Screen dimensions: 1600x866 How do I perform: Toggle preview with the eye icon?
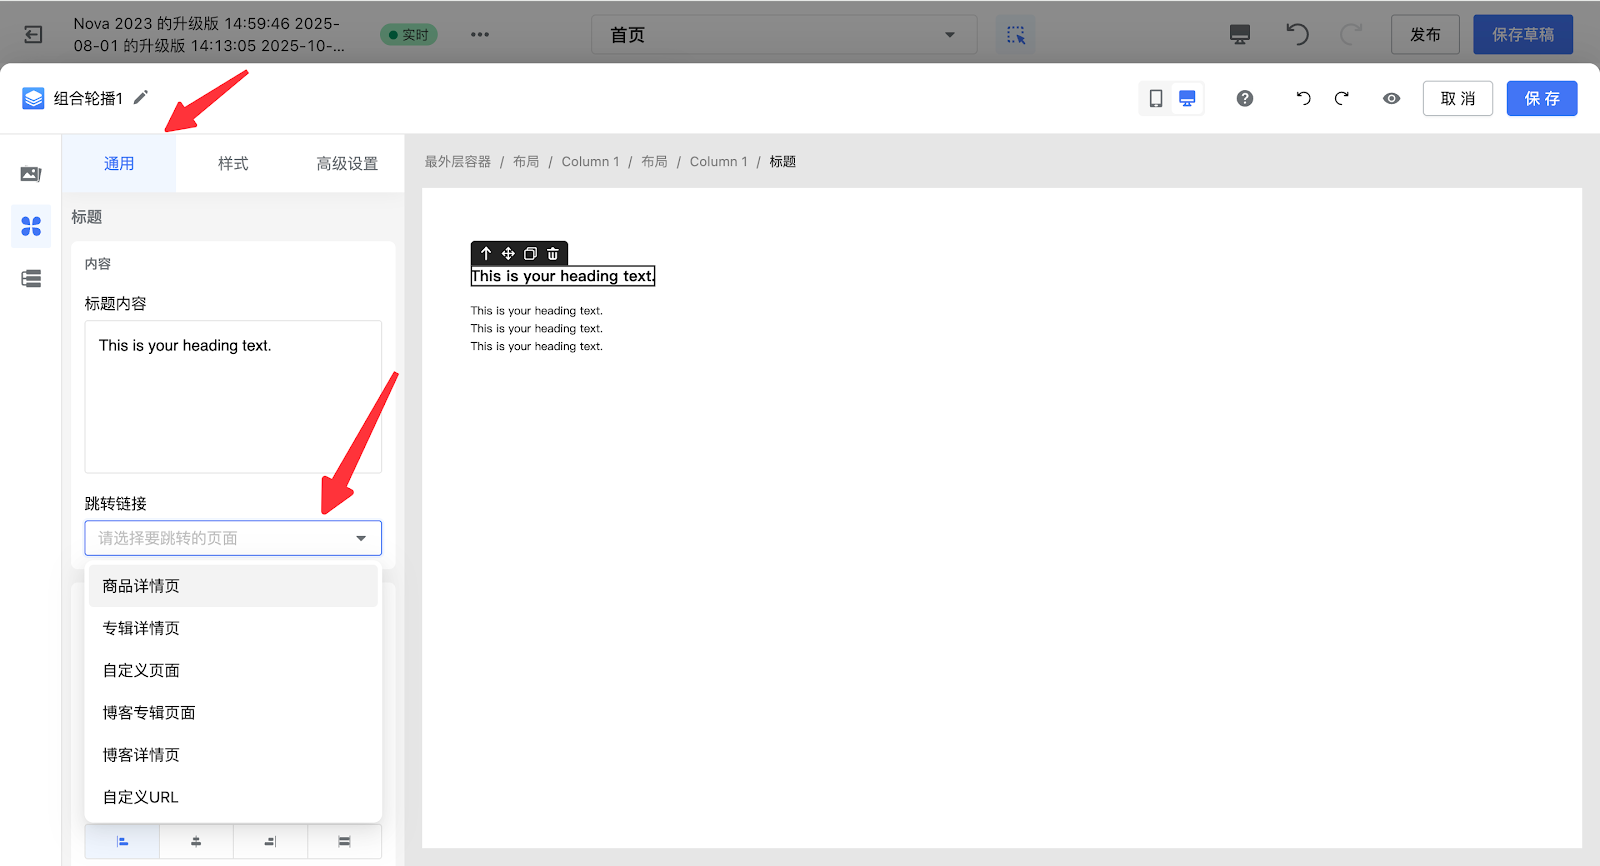pos(1391,98)
